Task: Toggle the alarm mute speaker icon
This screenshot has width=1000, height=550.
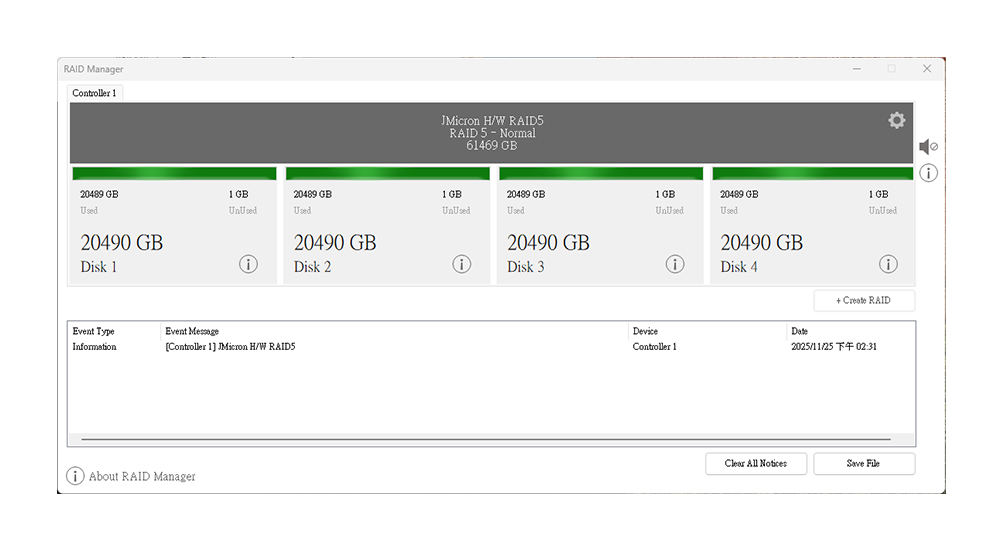Action: coord(928,147)
